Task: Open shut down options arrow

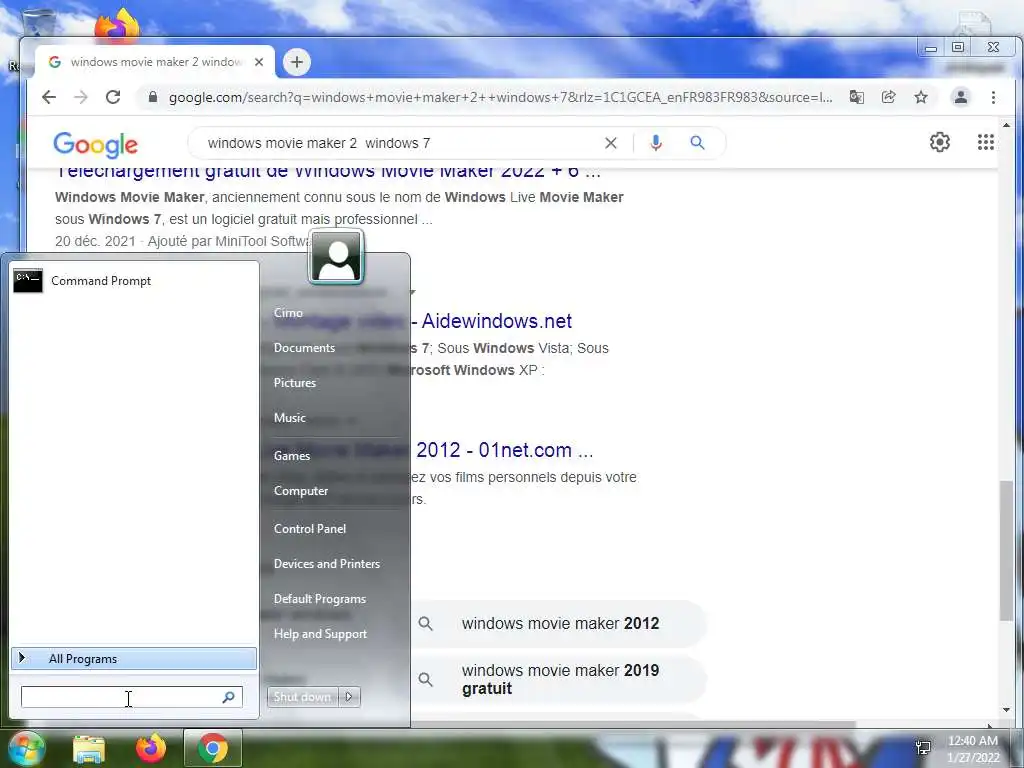Action: point(349,697)
